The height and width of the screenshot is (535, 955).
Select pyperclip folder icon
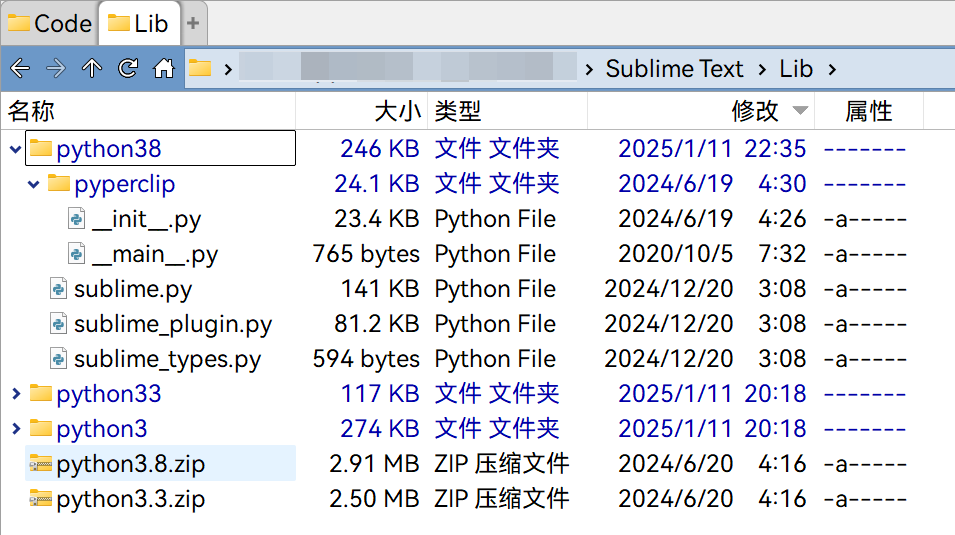point(58,183)
